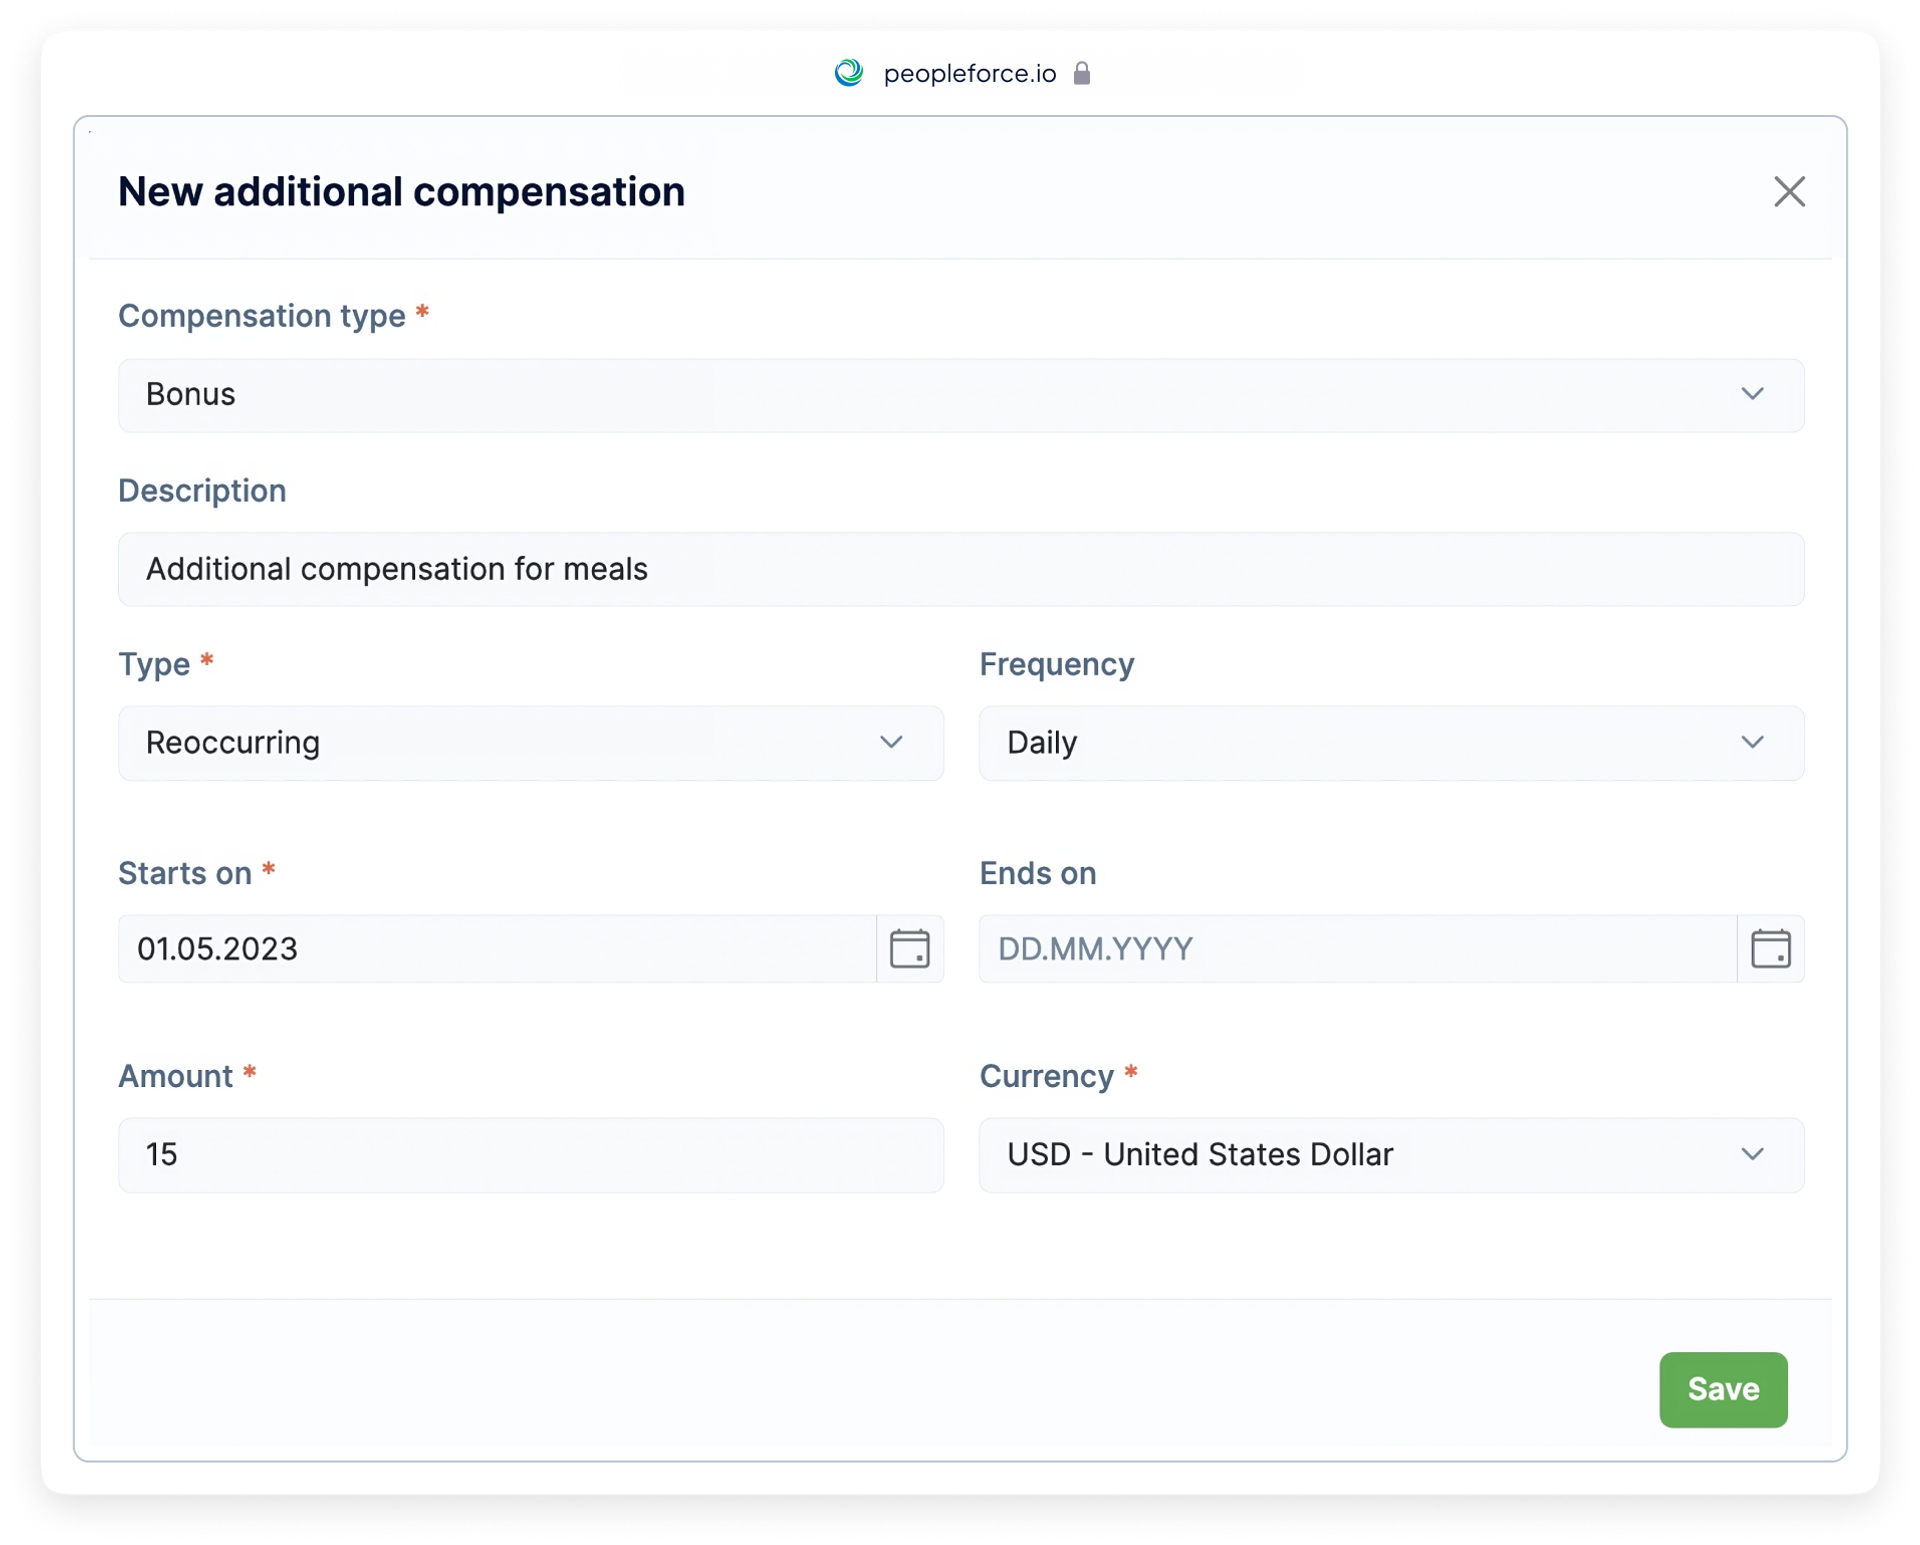Click the Description label
The image size is (1920, 1545).
(x=202, y=490)
